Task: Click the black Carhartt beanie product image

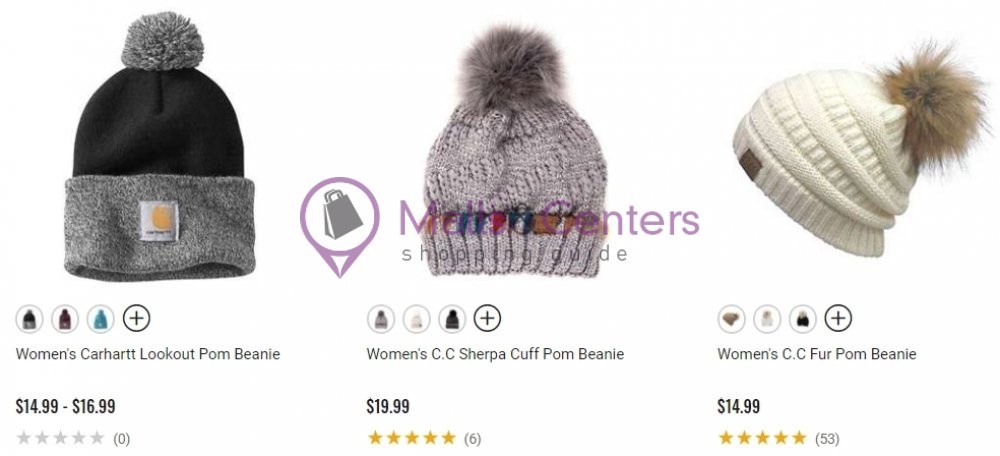Action: coord(159,146)
